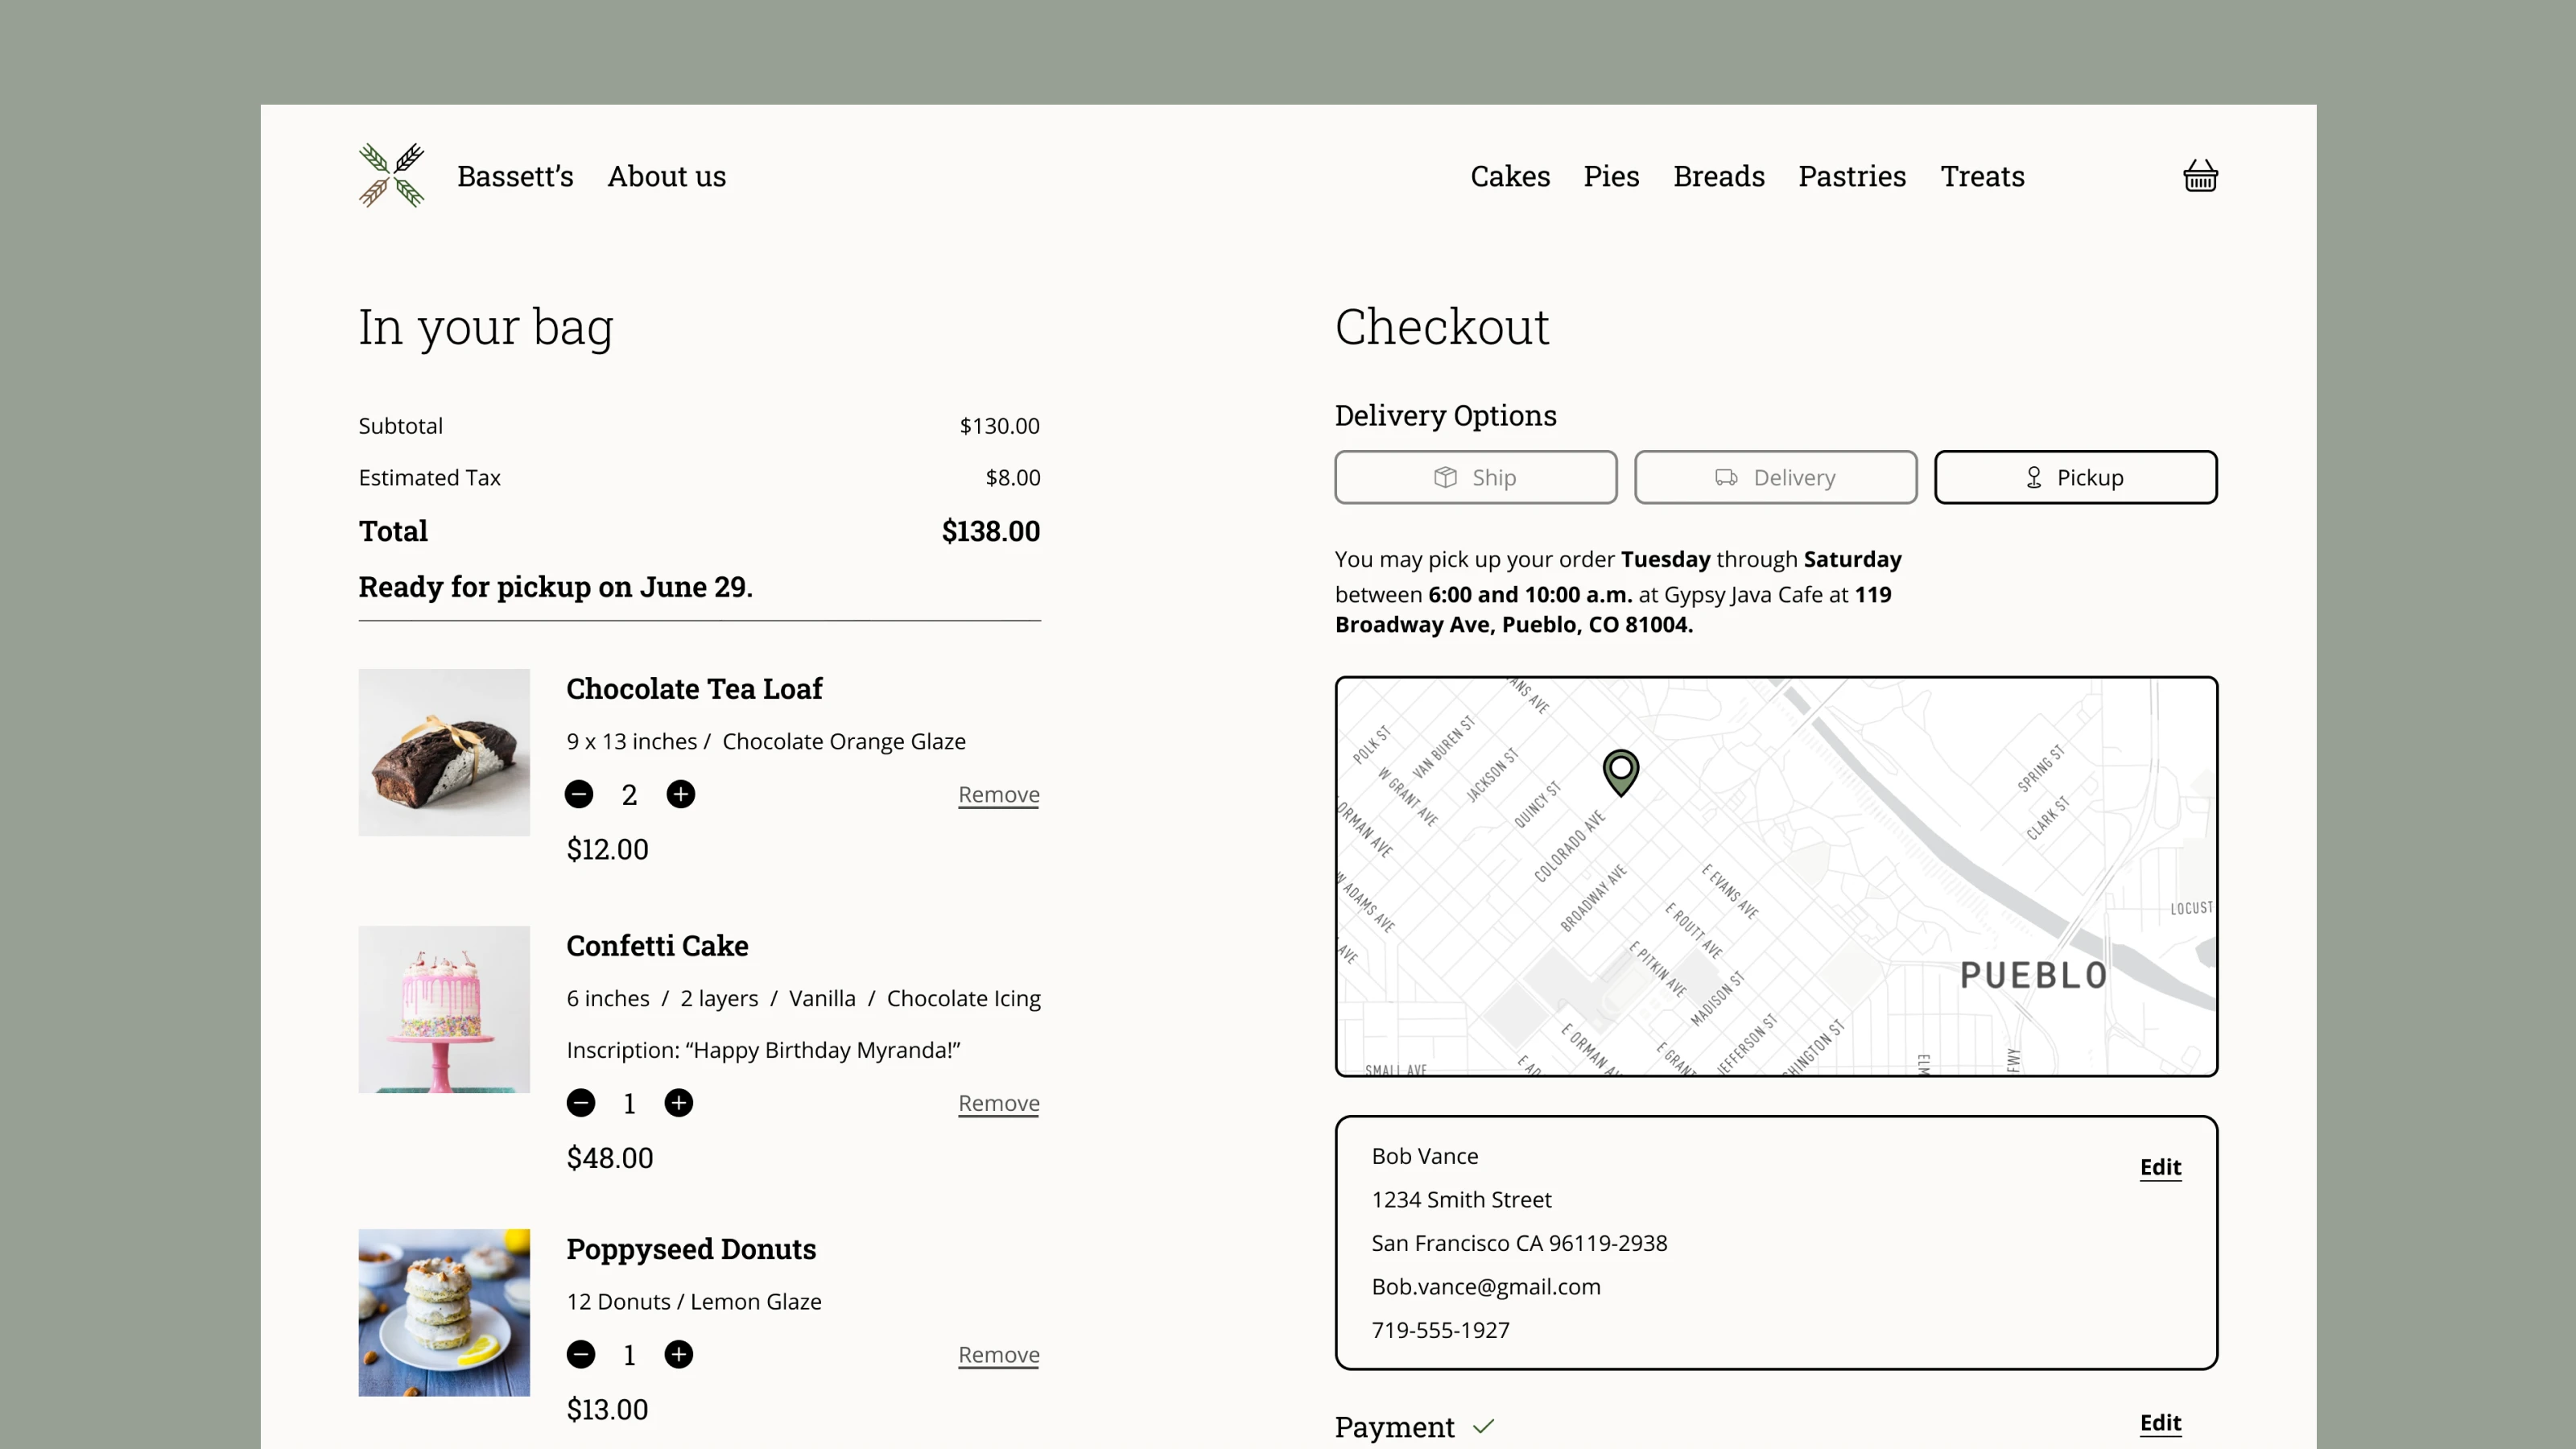Edit Bob Vance contact details
The height and width of the screenshot is (1449, 2576).
(x=2160, y=1167)
